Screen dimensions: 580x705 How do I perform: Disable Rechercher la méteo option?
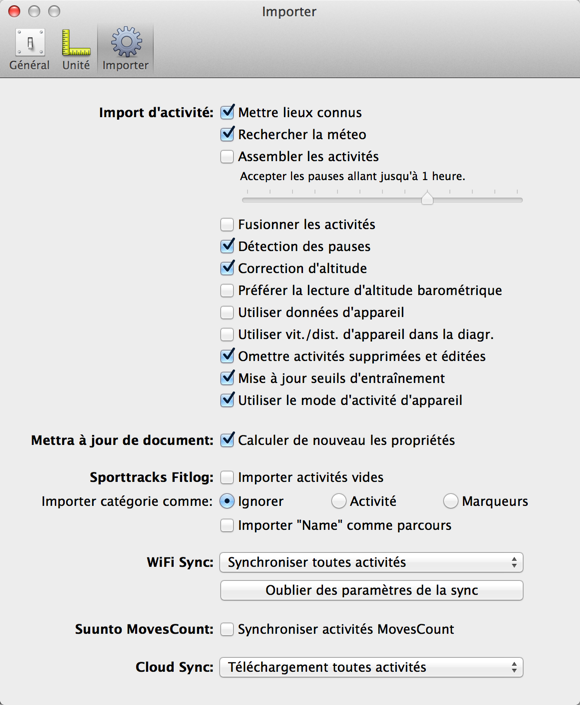pos(227,134)
